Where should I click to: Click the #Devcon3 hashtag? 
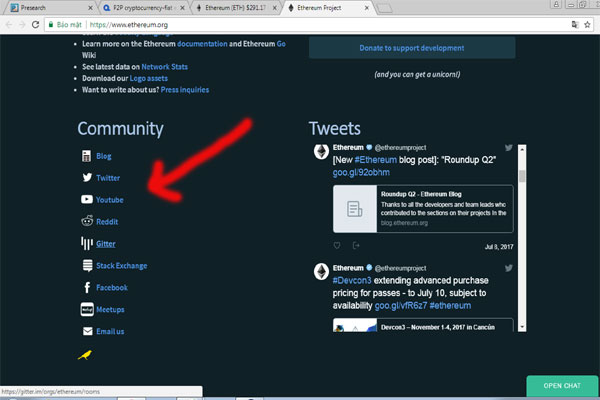[x=352, y=281]
